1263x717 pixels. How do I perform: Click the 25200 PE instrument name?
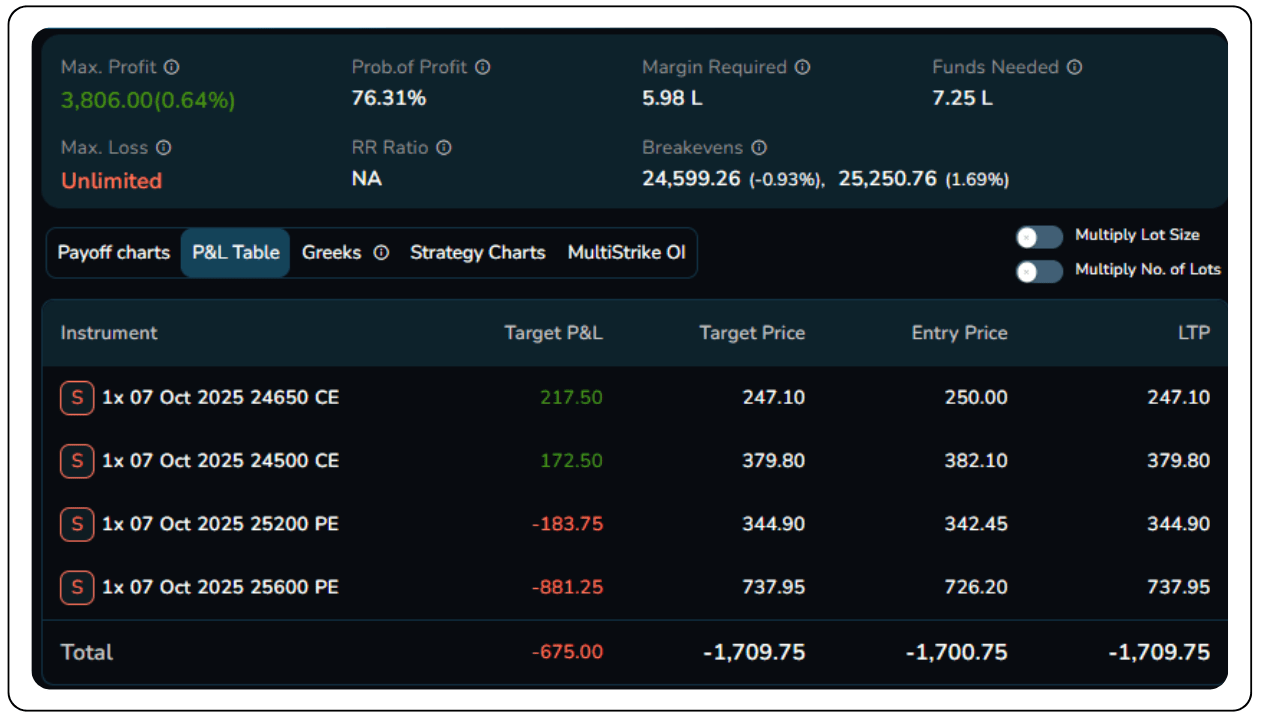tap(220, 524)
